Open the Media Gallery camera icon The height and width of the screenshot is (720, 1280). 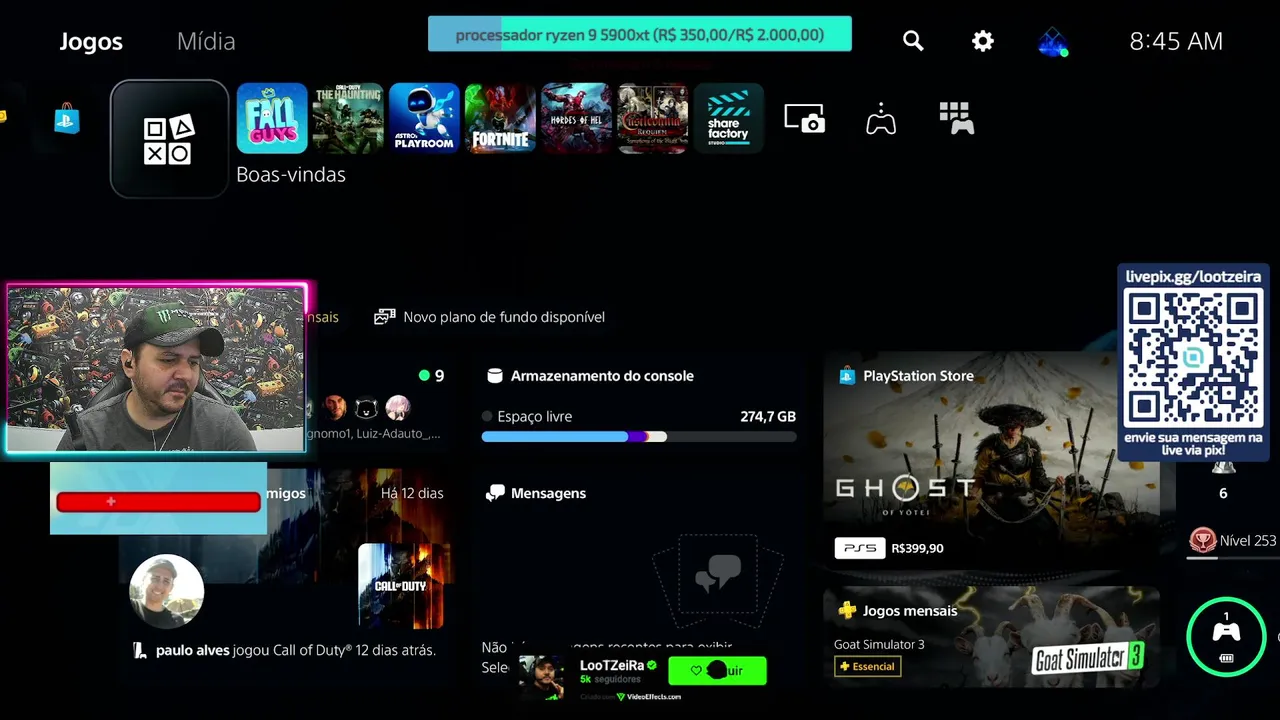click(805, 119)
